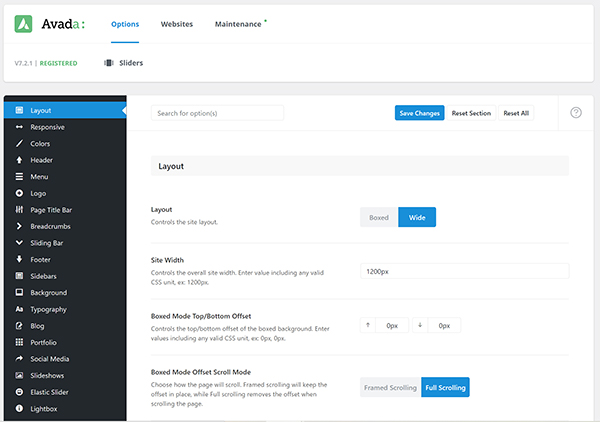Click the Page Title Bar sliders icon
The width and height of the screenshot is (600, 422).
19,210
